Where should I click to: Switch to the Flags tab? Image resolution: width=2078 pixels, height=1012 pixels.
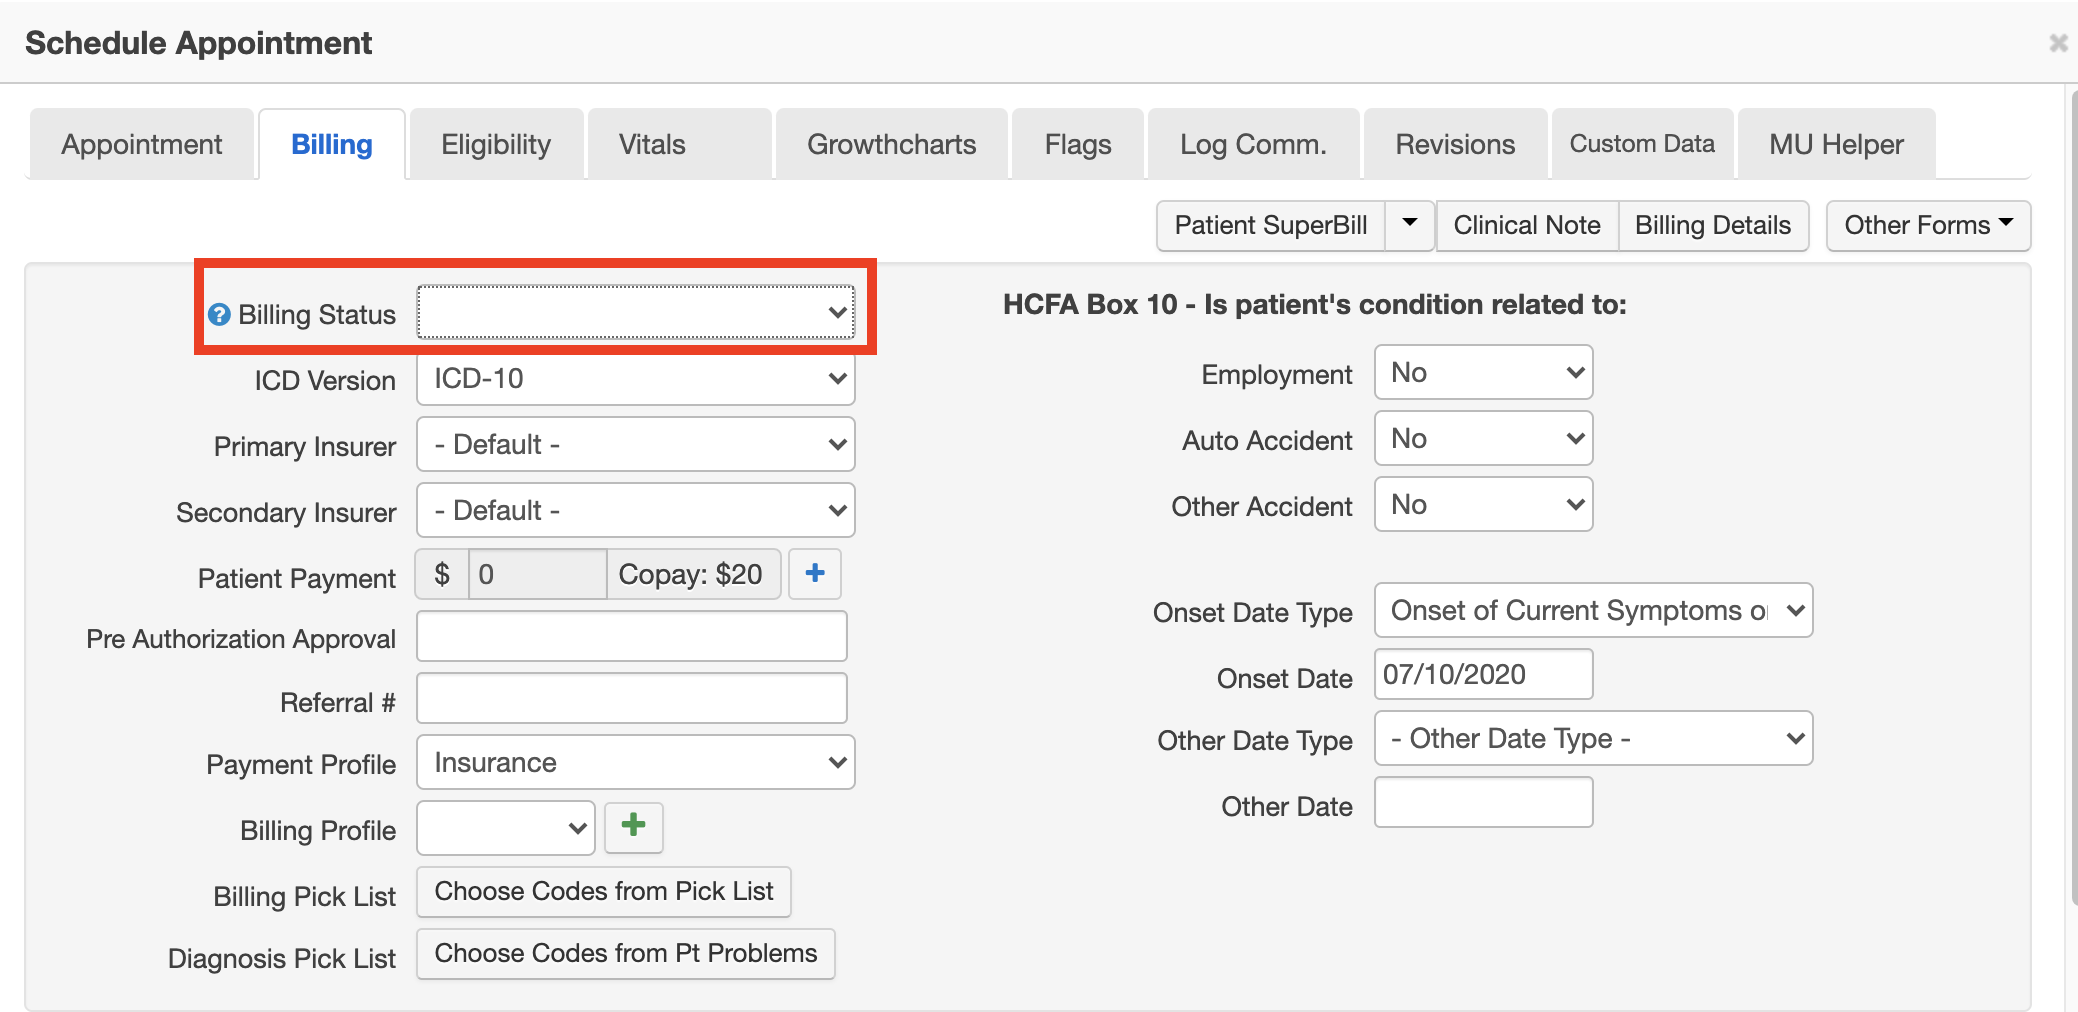pyautogui.click(x=1078, y=144)
